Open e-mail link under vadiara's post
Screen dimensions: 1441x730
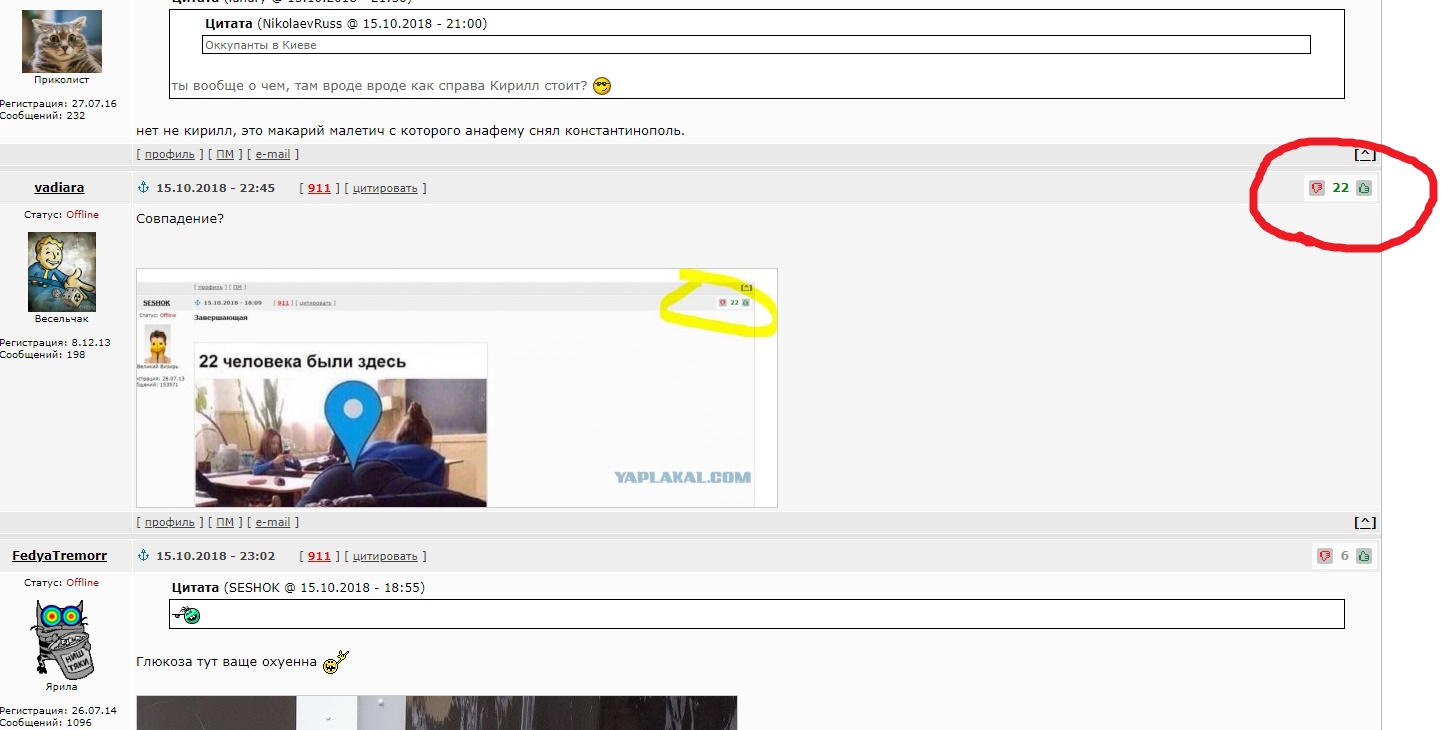click(x=273, y=522)
